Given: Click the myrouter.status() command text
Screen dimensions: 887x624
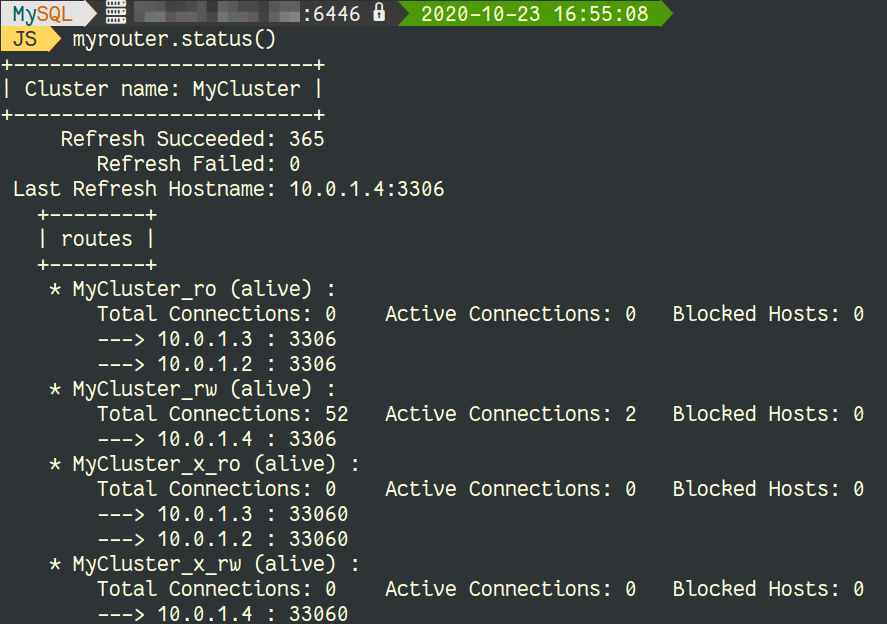Looking at the screenshot, I should click(x=174, y=39).
